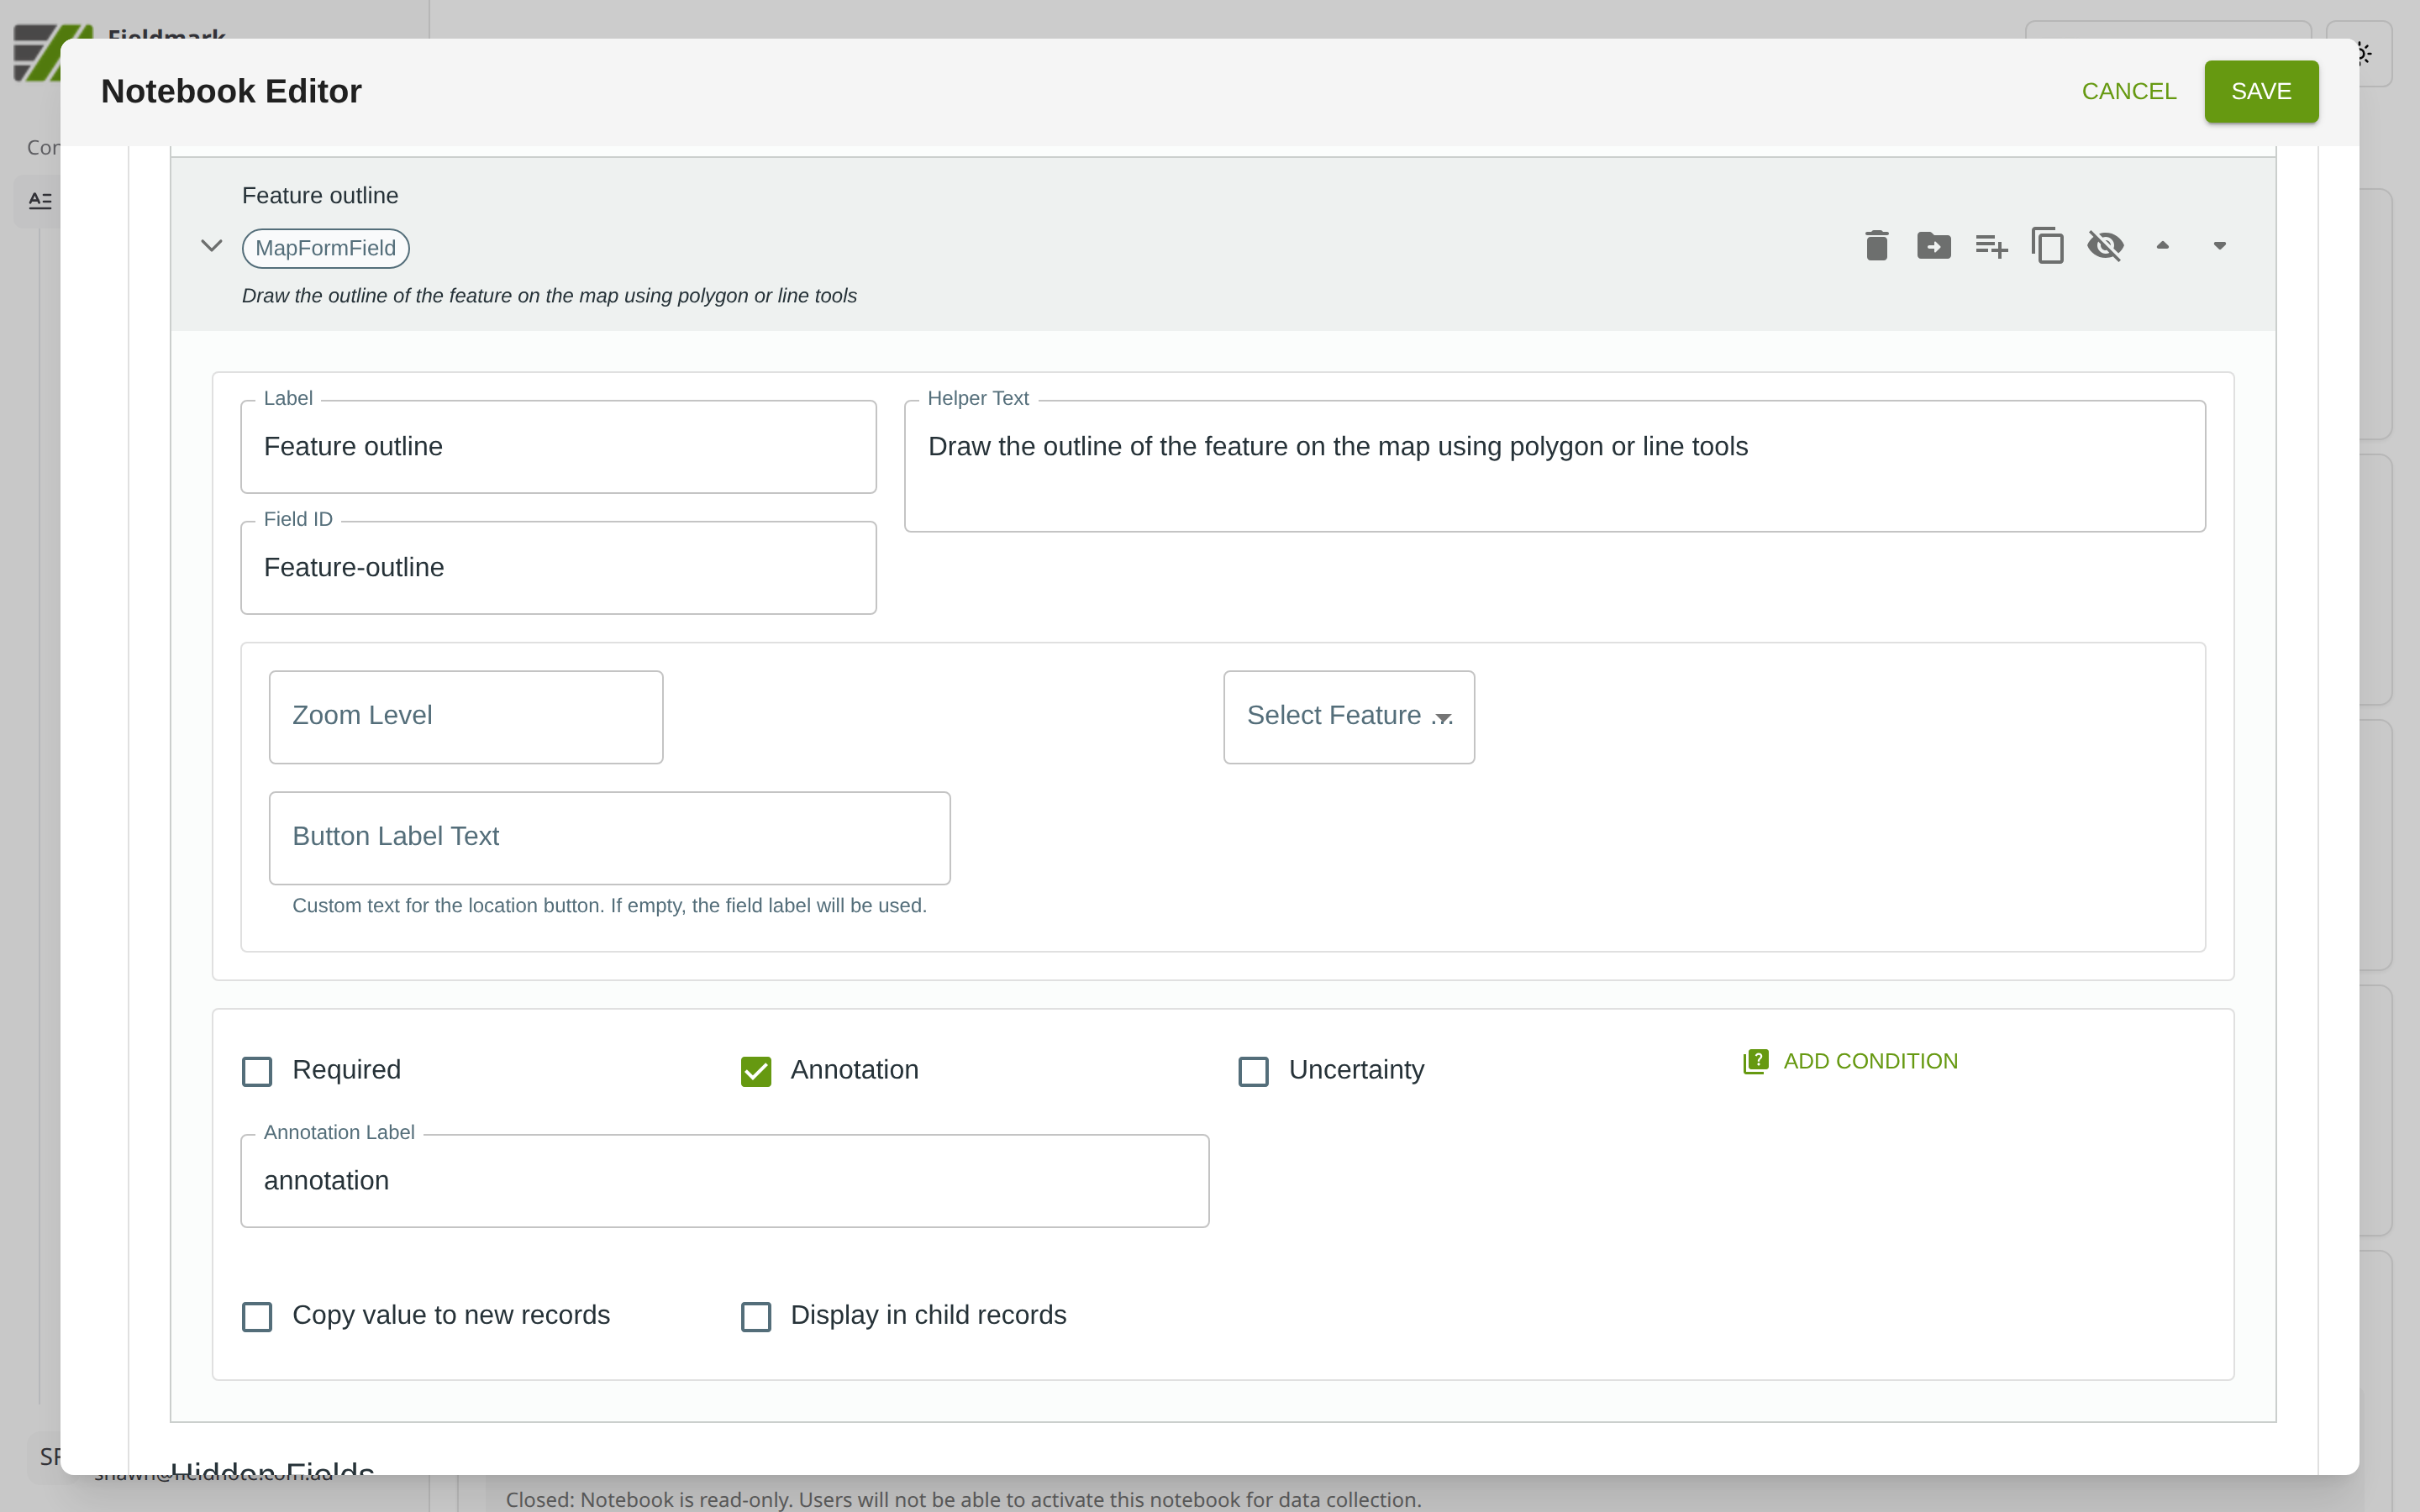Viewport: 2420px width, 1512px height.
Task: Cancel the Notebook Editor
Action: click(x=2128, y=91)
